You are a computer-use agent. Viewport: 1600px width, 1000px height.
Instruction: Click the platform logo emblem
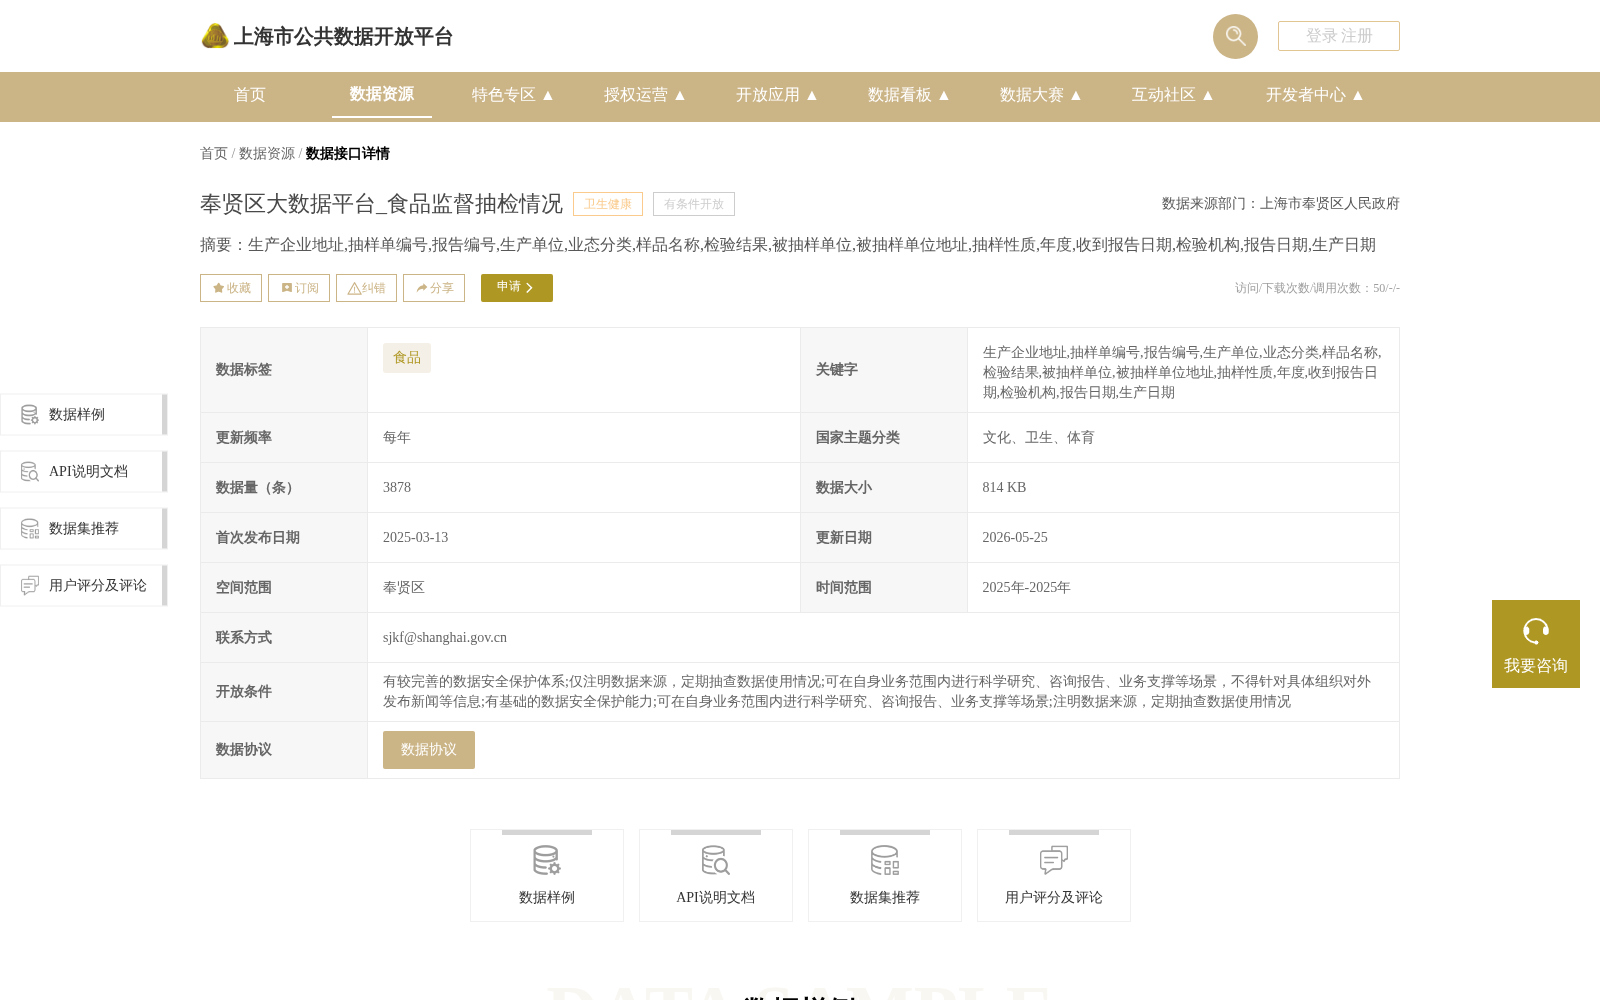click(x=215, y=36)
